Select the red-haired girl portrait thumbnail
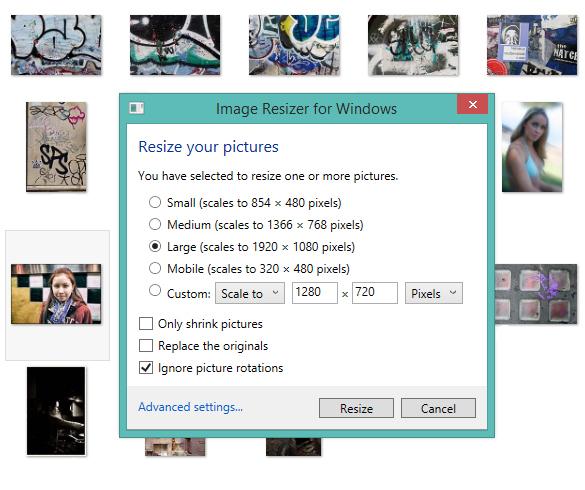Viewport: 585px width, 490px height. tap(56, 294)
